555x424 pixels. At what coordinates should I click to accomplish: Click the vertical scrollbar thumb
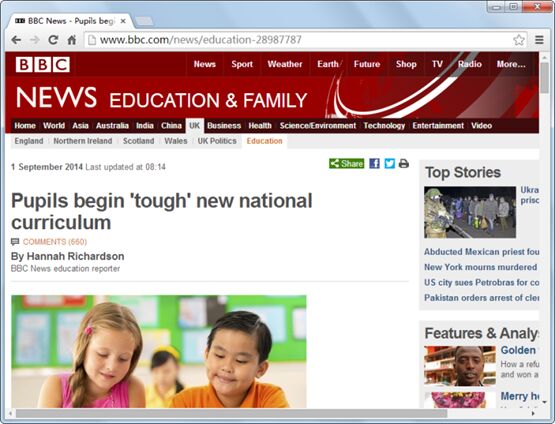point(544,78)
